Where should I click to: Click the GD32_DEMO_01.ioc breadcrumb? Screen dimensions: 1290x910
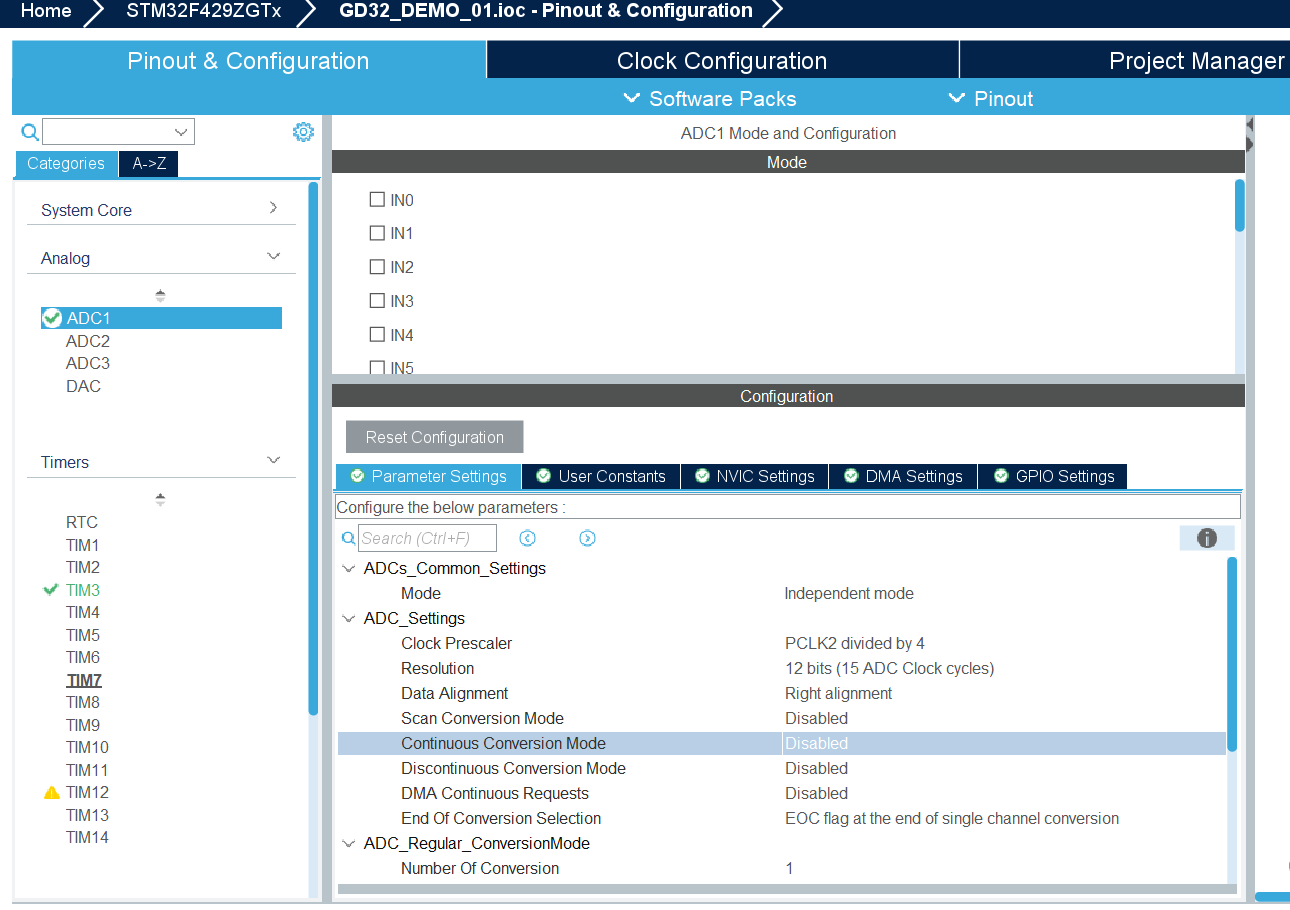point(546,11)
